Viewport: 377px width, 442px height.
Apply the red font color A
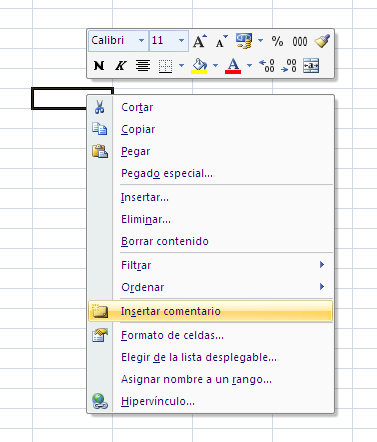pos(233,66)
